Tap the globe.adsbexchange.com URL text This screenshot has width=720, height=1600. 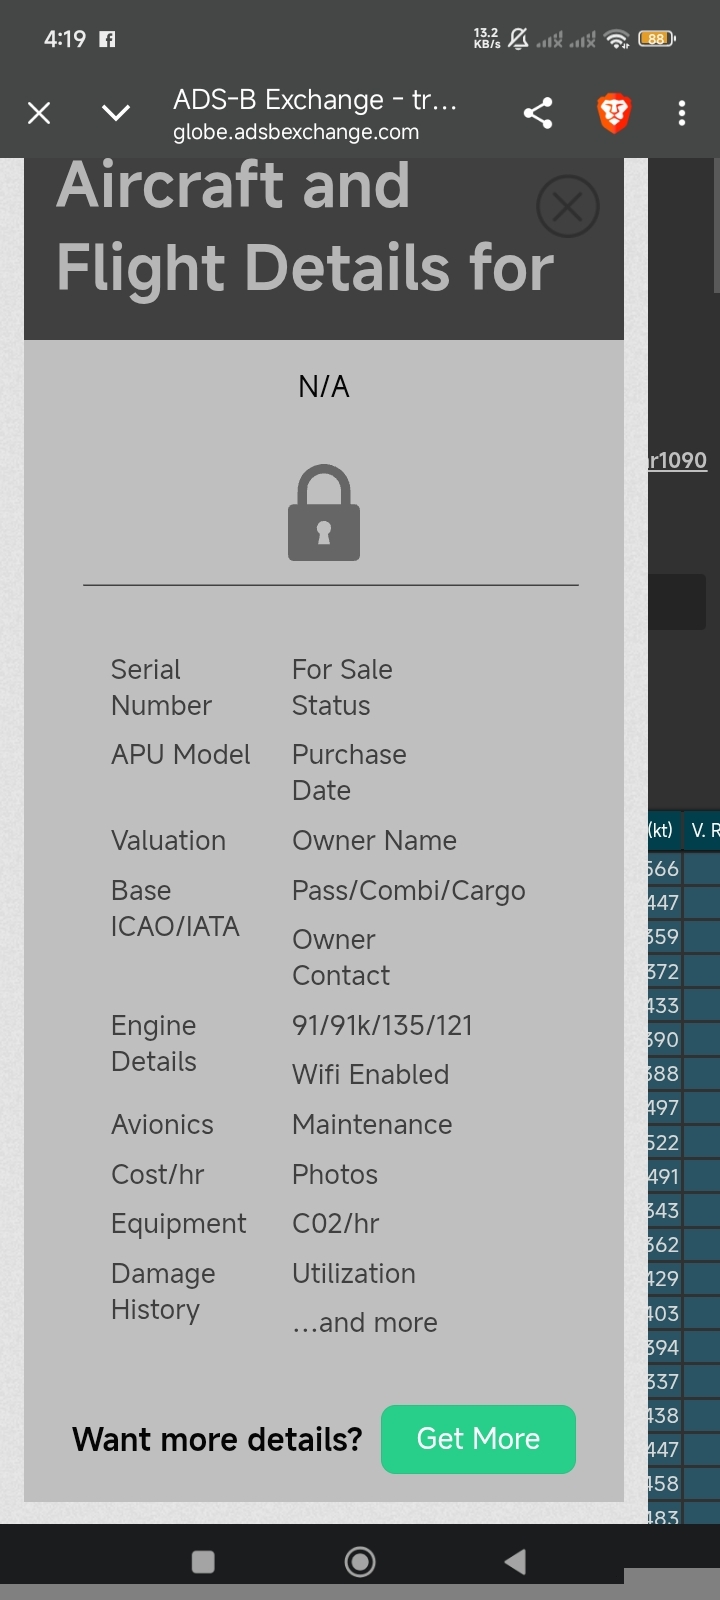[x=296, y=132]
